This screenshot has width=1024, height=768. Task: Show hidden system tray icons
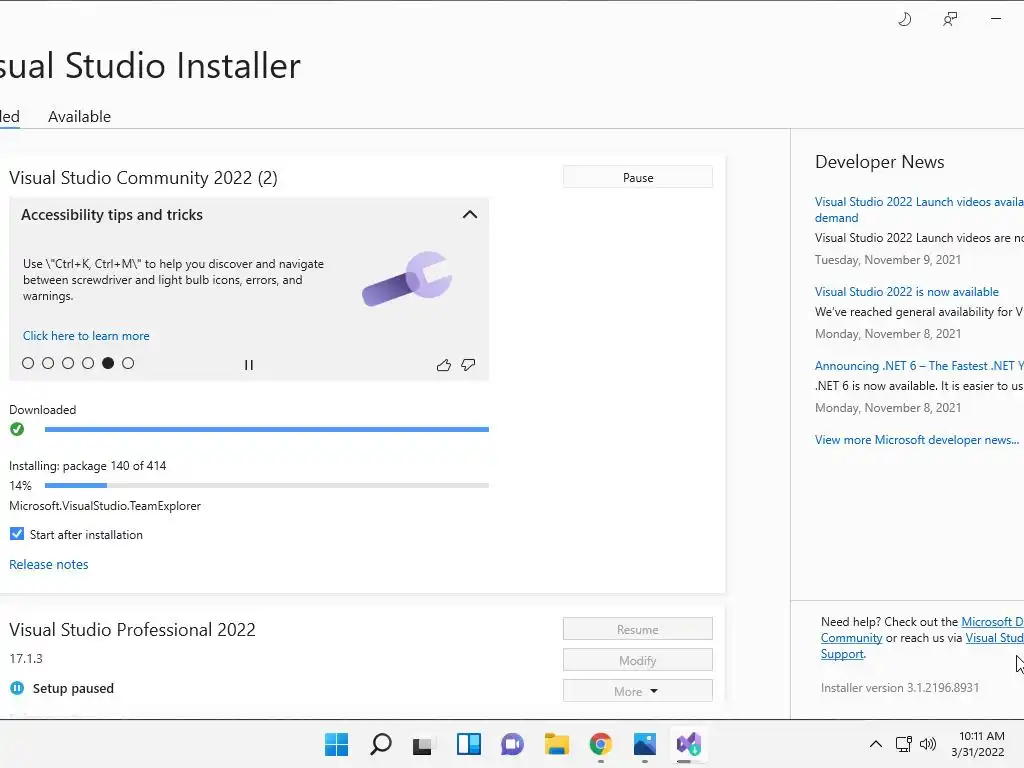point(876,744)
